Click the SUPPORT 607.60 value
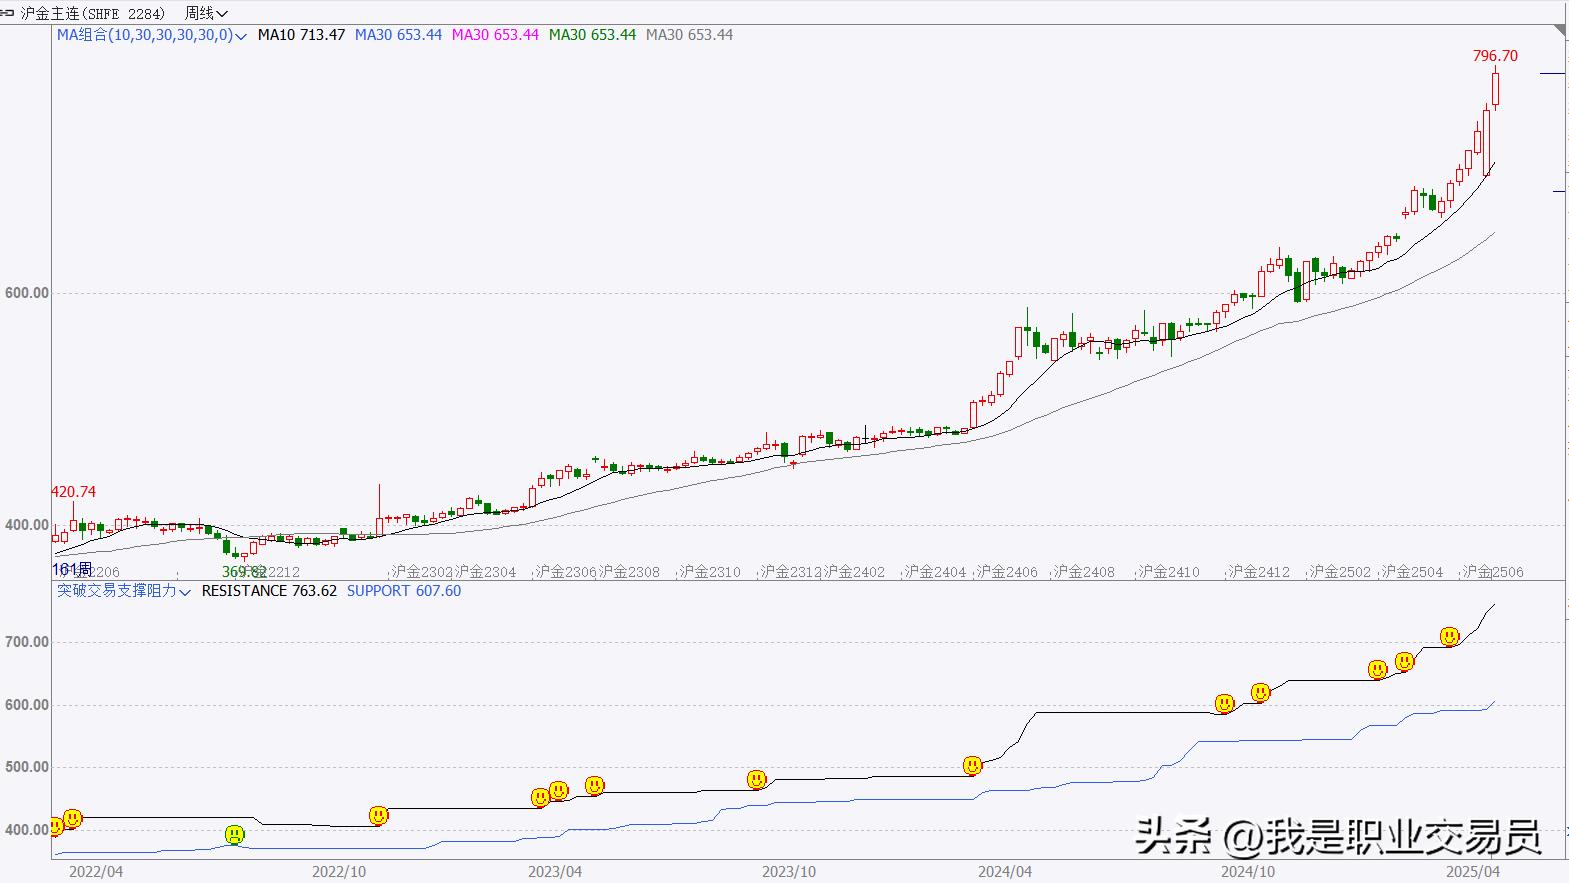The image size is (1569, 883). [x=404, y=591]
